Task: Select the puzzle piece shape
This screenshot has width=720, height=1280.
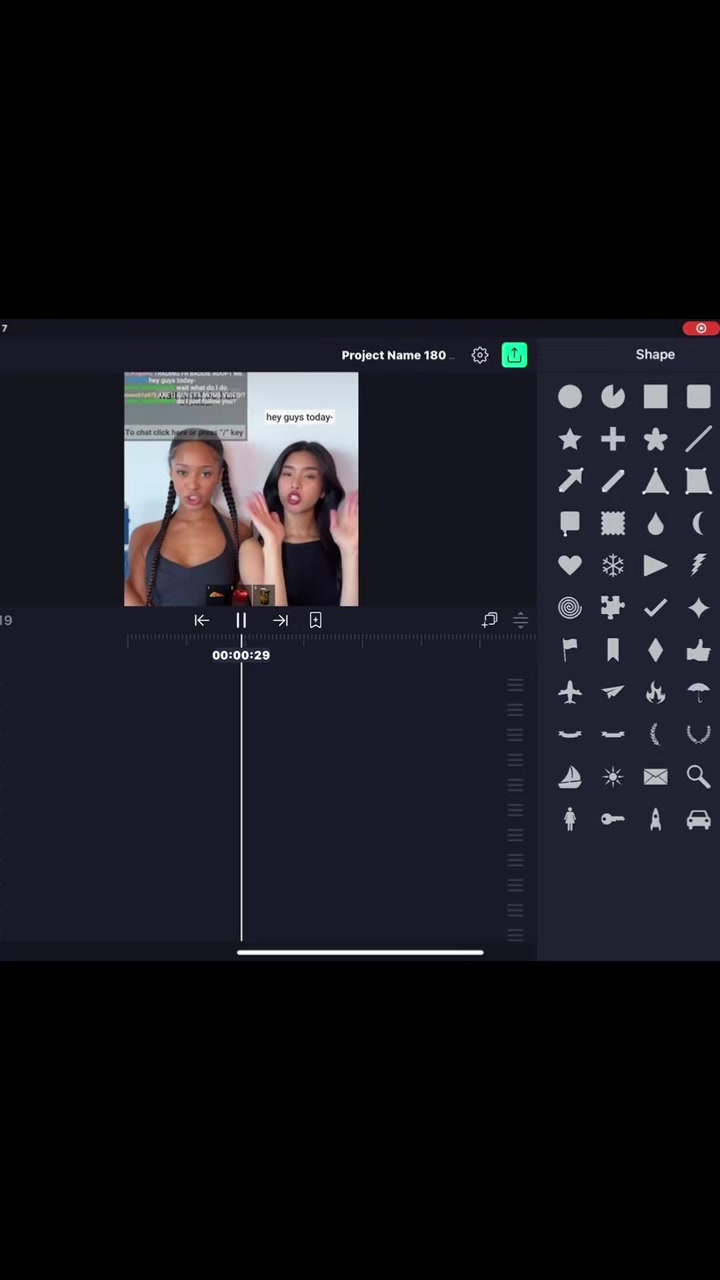Action: (x=612, y=608)
